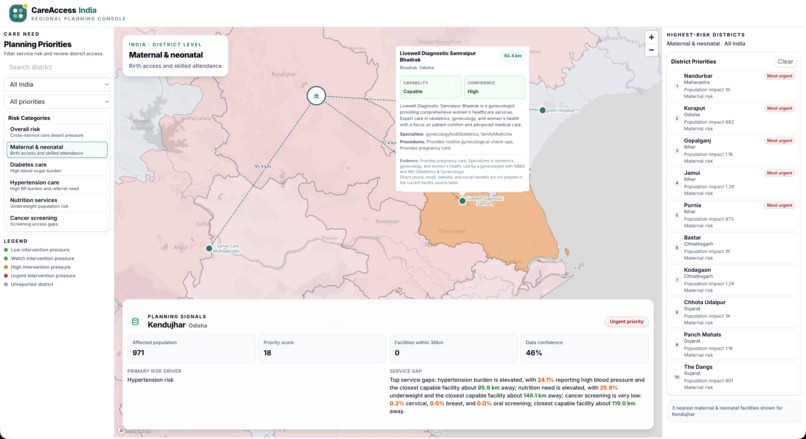Select the Diabetes care risk category
The width and height of the screenshot is (806, 439).
click(57, 167)
